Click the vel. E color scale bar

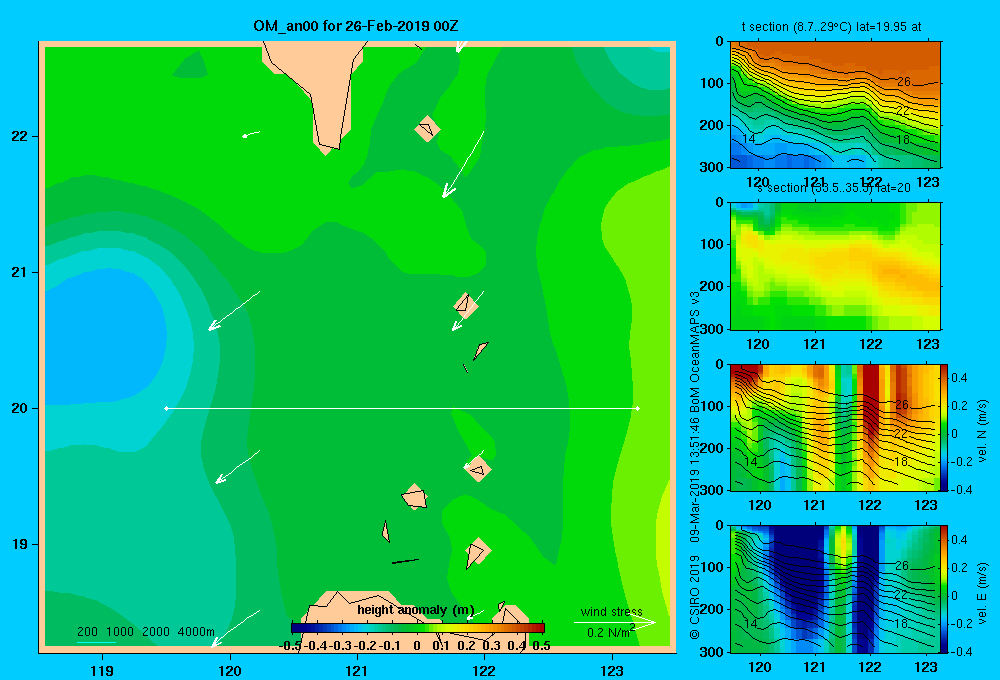click(x=945, y=589)
